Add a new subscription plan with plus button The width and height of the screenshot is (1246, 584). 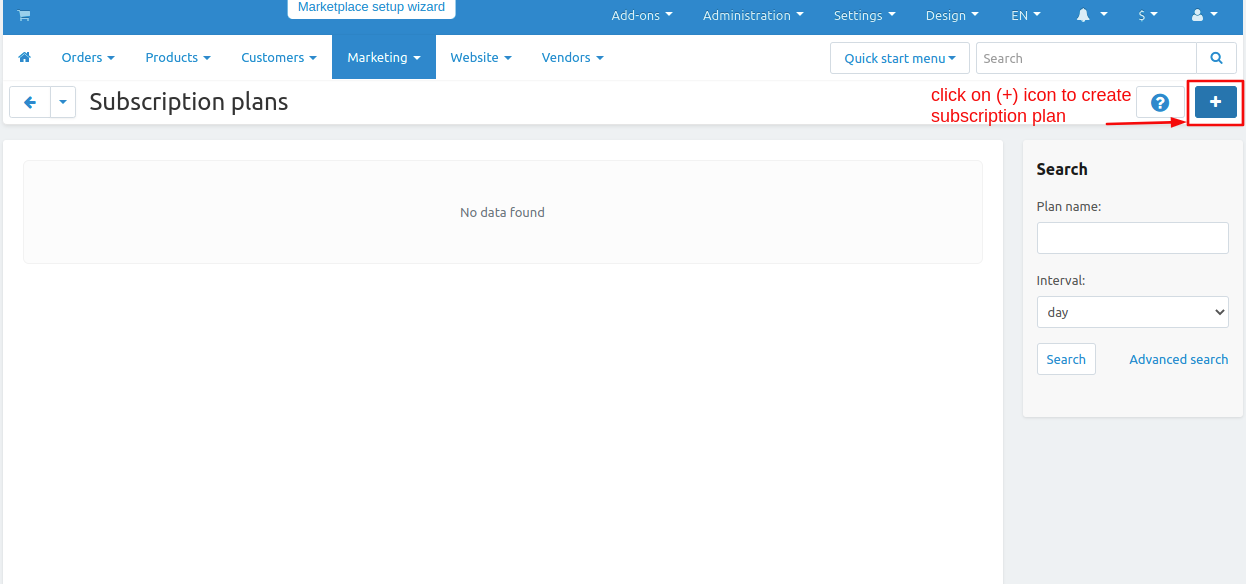tap(1216, 102)
